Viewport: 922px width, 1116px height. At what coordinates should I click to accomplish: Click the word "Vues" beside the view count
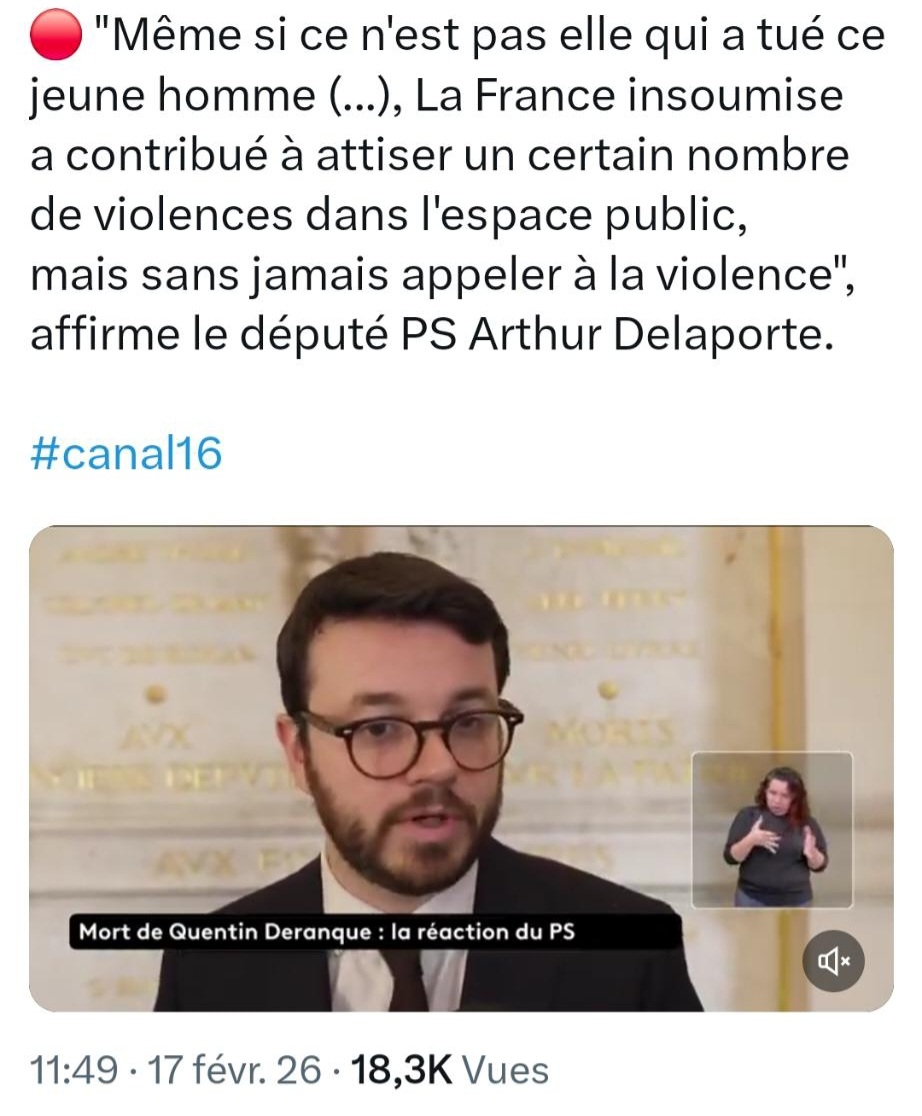(505, 1070)
